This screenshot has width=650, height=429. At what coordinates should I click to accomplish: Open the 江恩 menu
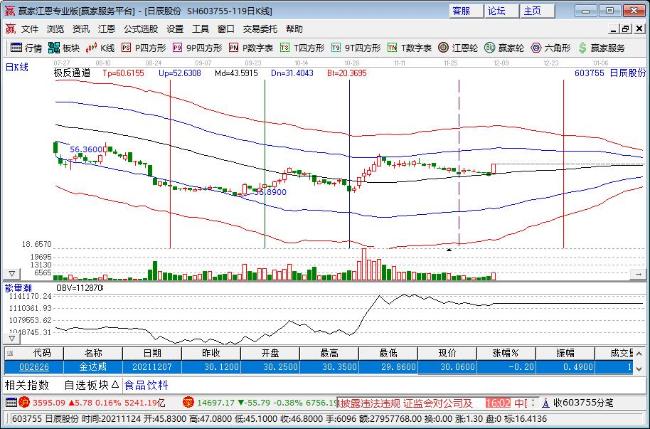coord(107,29)
